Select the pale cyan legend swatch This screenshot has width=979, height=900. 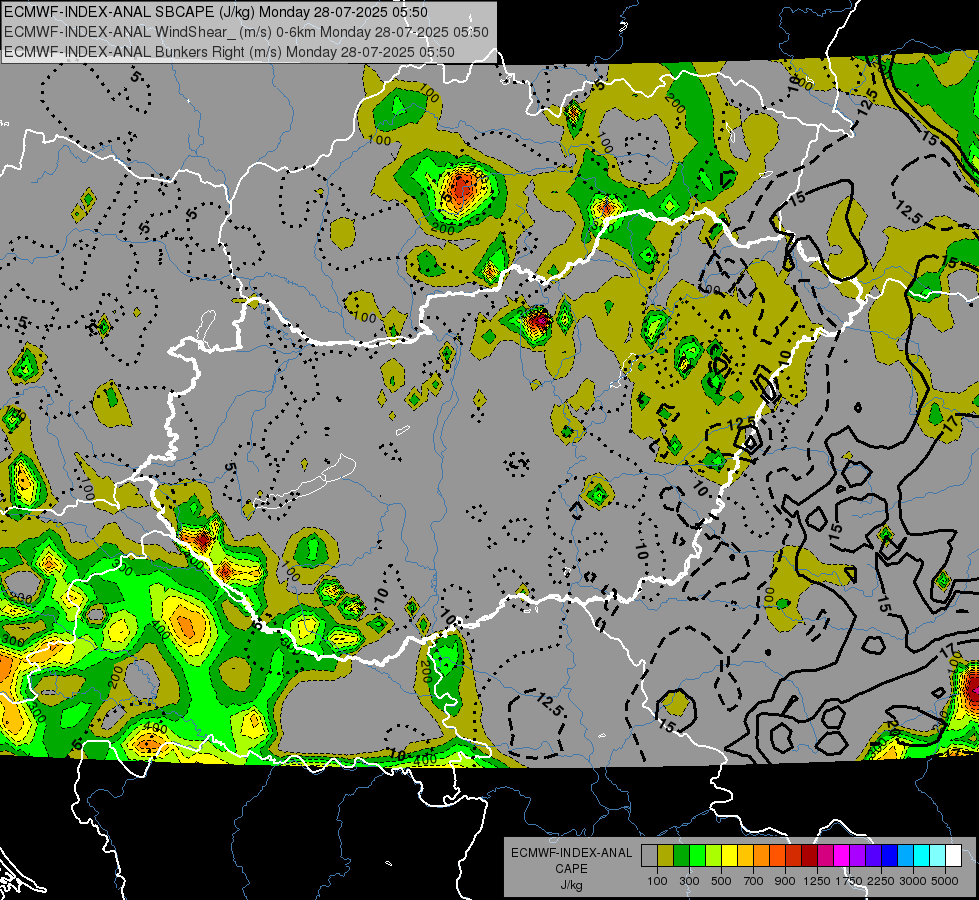(938, 856)
